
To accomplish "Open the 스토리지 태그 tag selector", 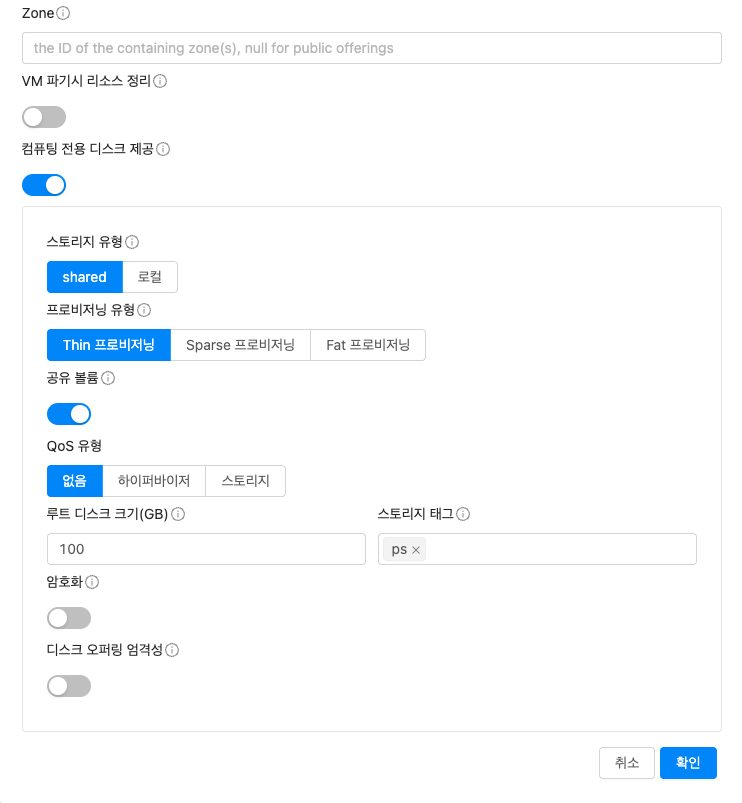I will coord(560,550).
